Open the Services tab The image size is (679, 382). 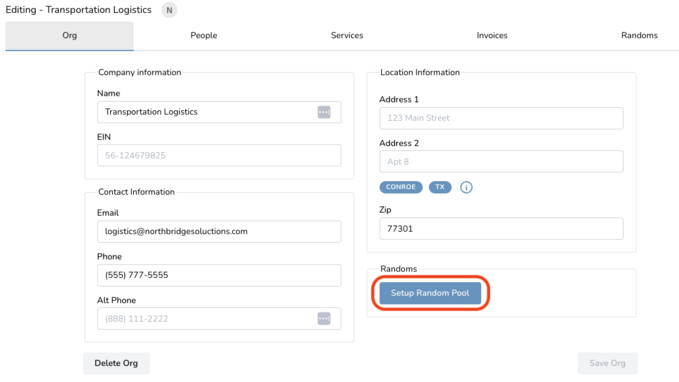(347, 36)
